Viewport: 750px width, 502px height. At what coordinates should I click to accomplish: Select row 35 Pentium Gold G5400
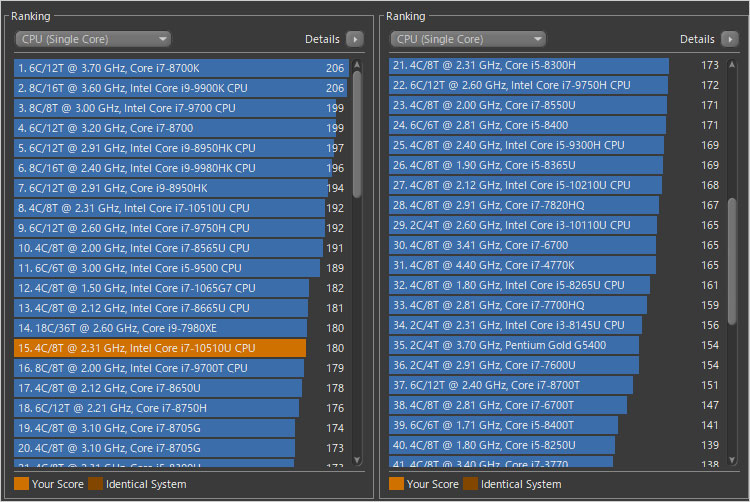556,345
